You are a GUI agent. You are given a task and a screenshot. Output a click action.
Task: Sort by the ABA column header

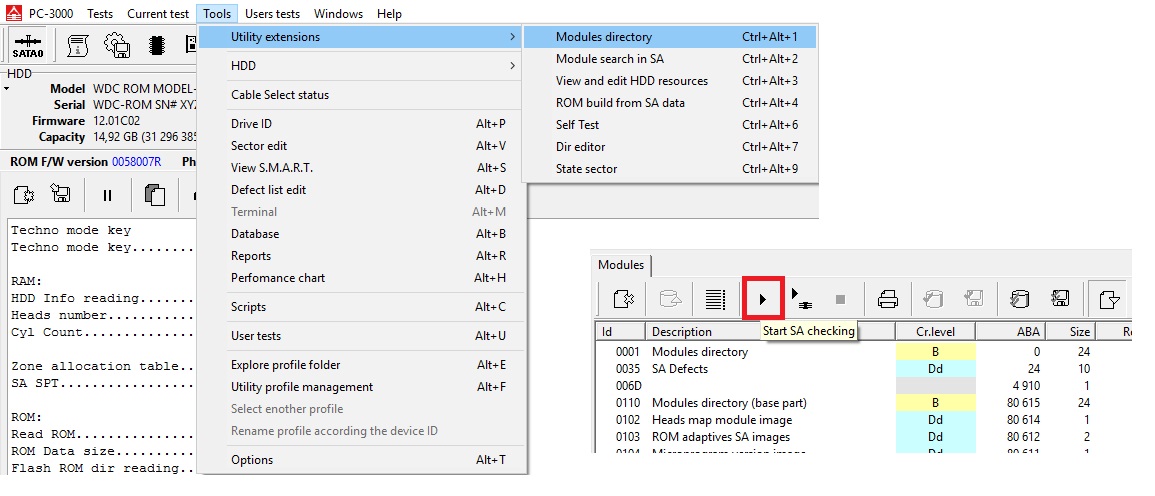pyautogui.click(x=1011, y=332)
